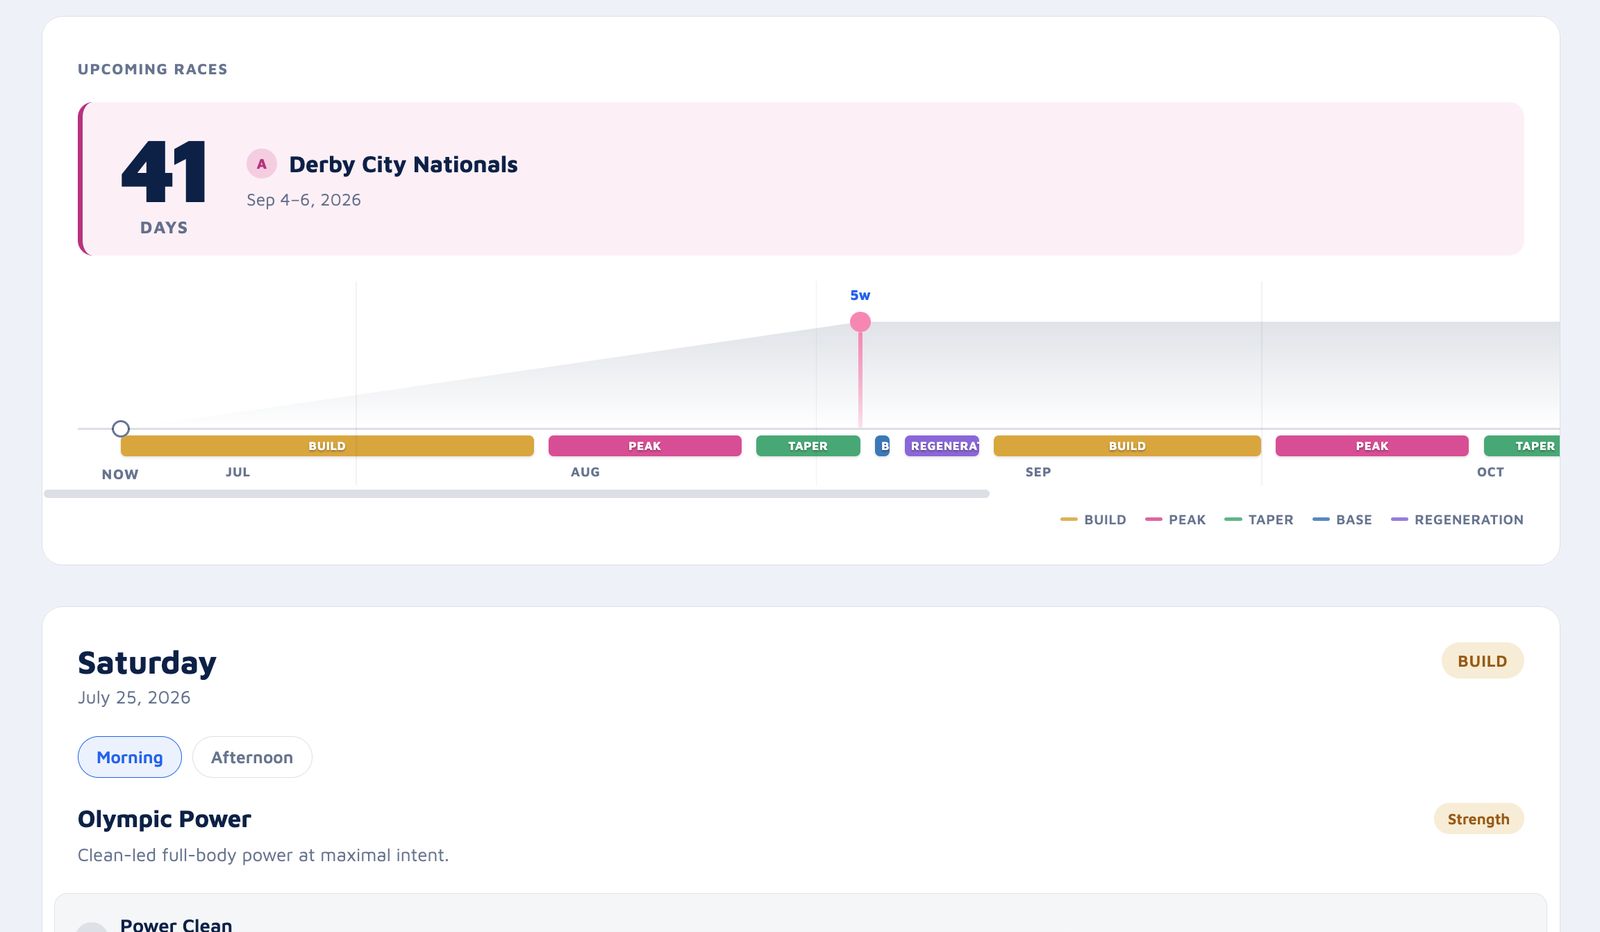Click the "Power Clean" exercise name
1600x932 pixels.
click(176, 925)
